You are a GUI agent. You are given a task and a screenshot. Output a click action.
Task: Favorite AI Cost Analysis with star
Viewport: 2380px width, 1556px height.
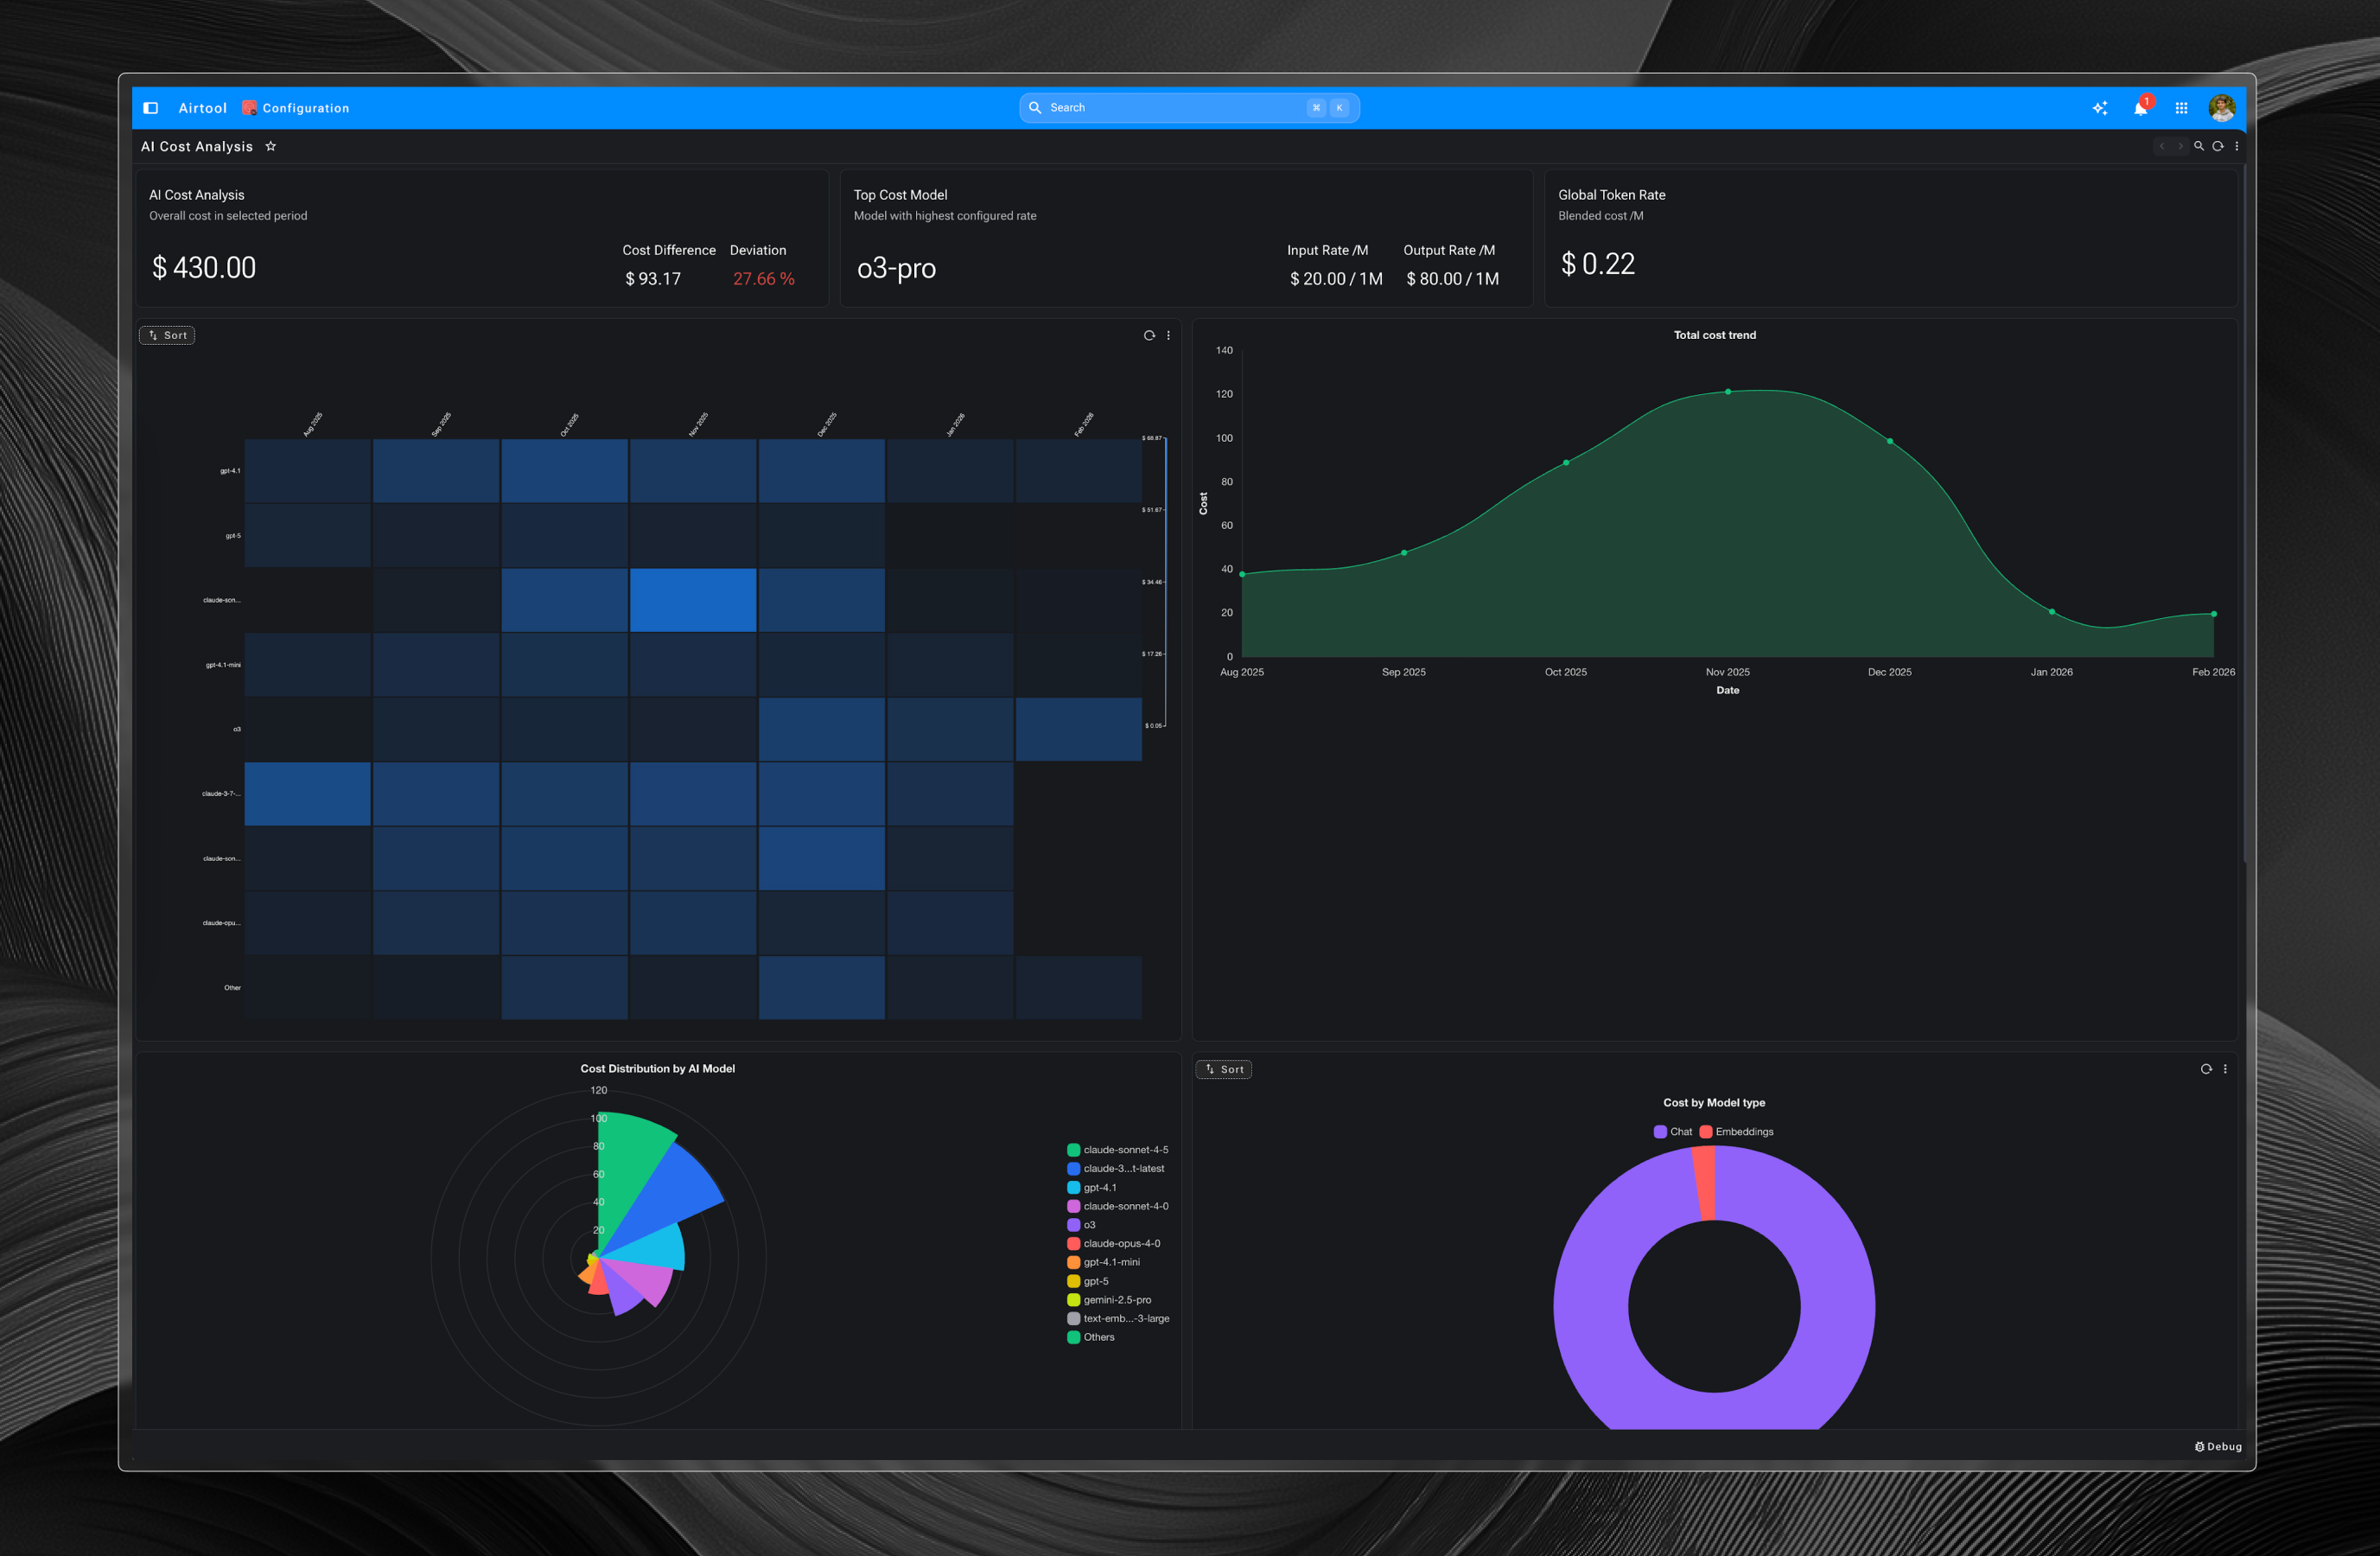[270, 146]
